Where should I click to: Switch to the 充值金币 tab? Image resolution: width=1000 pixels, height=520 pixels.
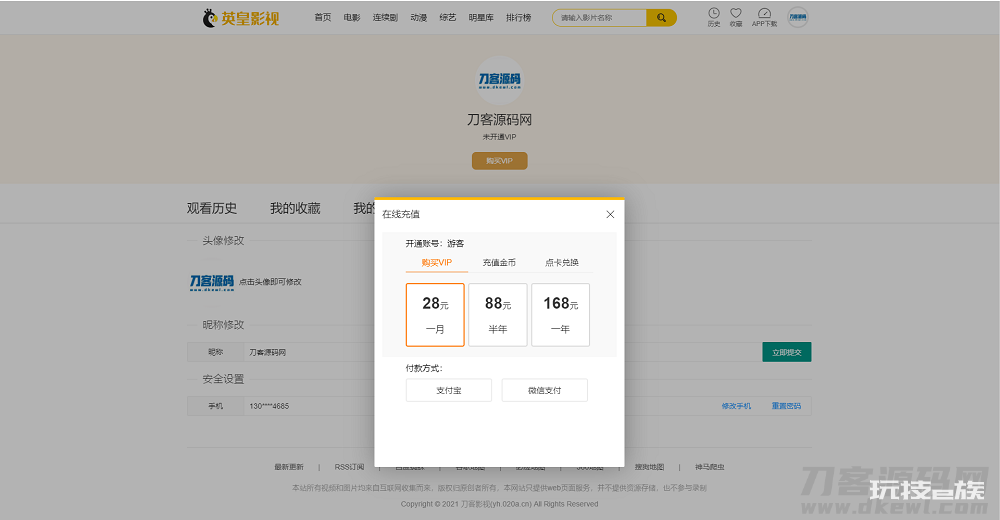point(499,263)
